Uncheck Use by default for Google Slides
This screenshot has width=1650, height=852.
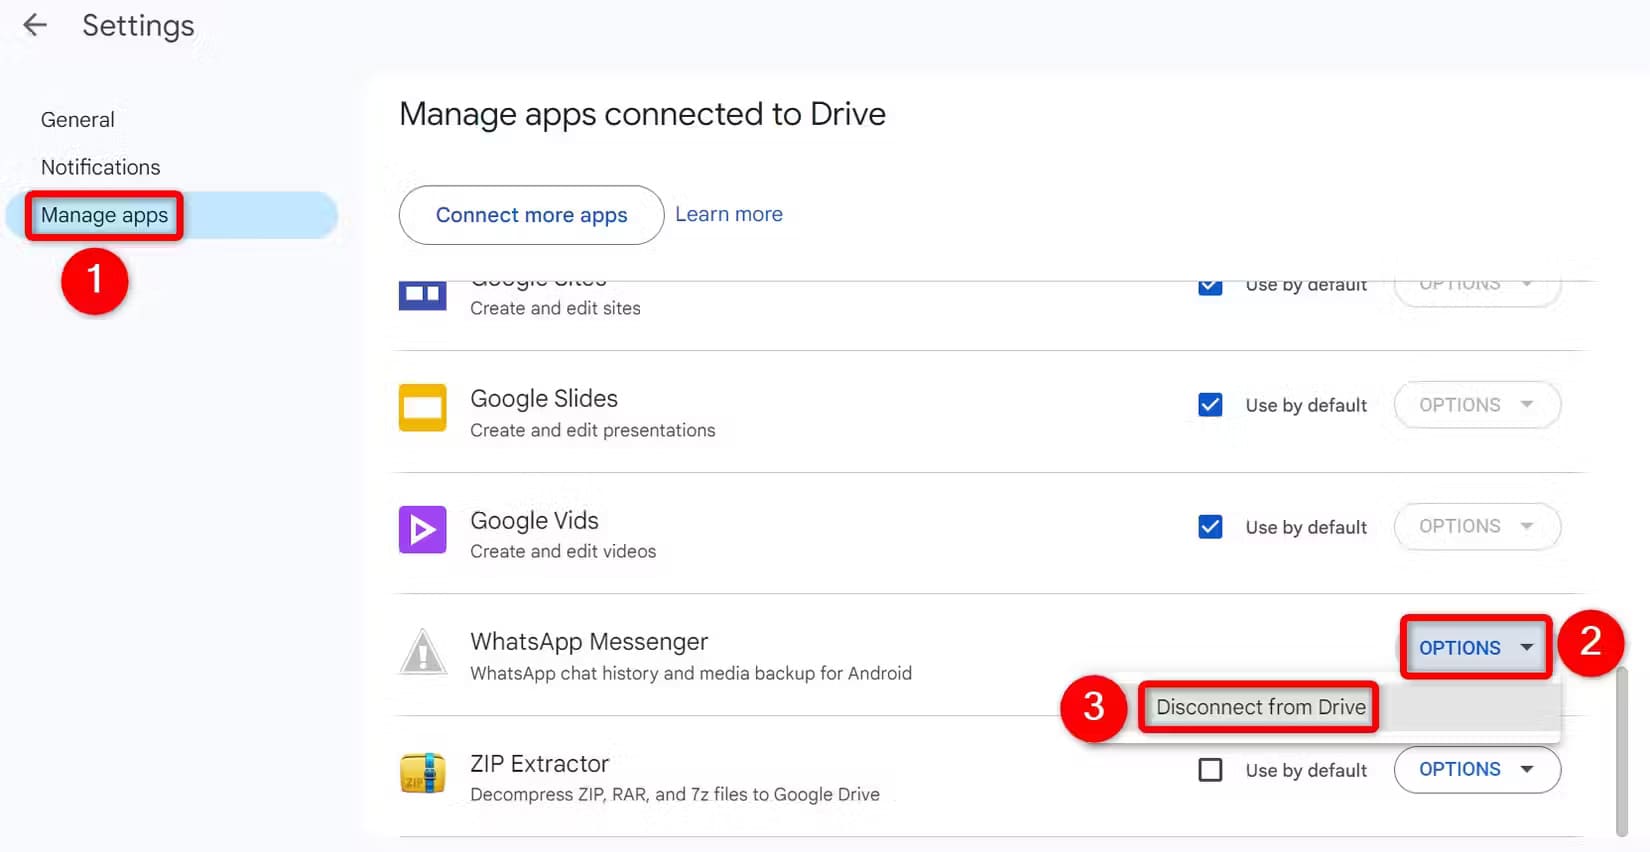click(x=1210, y=405)
